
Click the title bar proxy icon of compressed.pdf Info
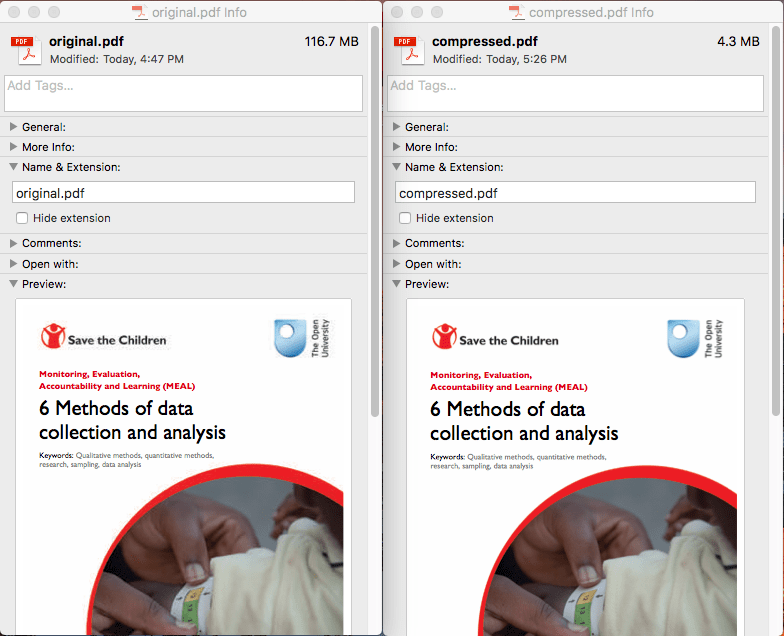point(516,12)
